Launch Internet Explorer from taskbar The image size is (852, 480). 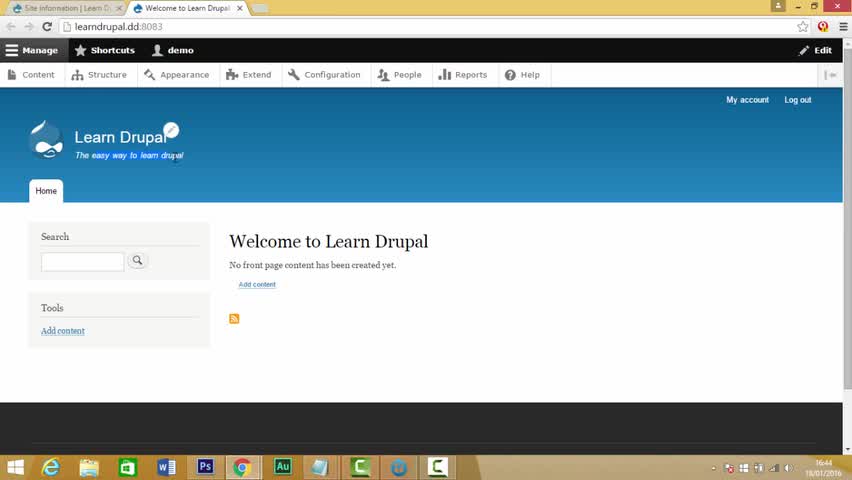coord(51,467)
